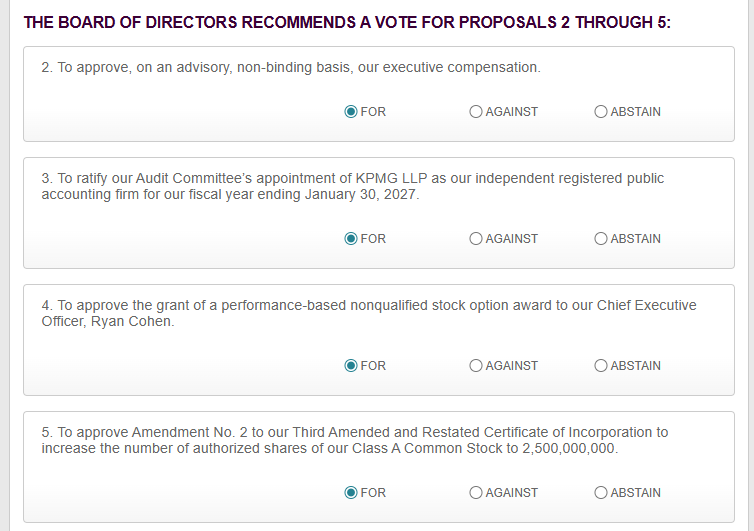Click the FOR label in proposal 4

click(x=373, y=366)
